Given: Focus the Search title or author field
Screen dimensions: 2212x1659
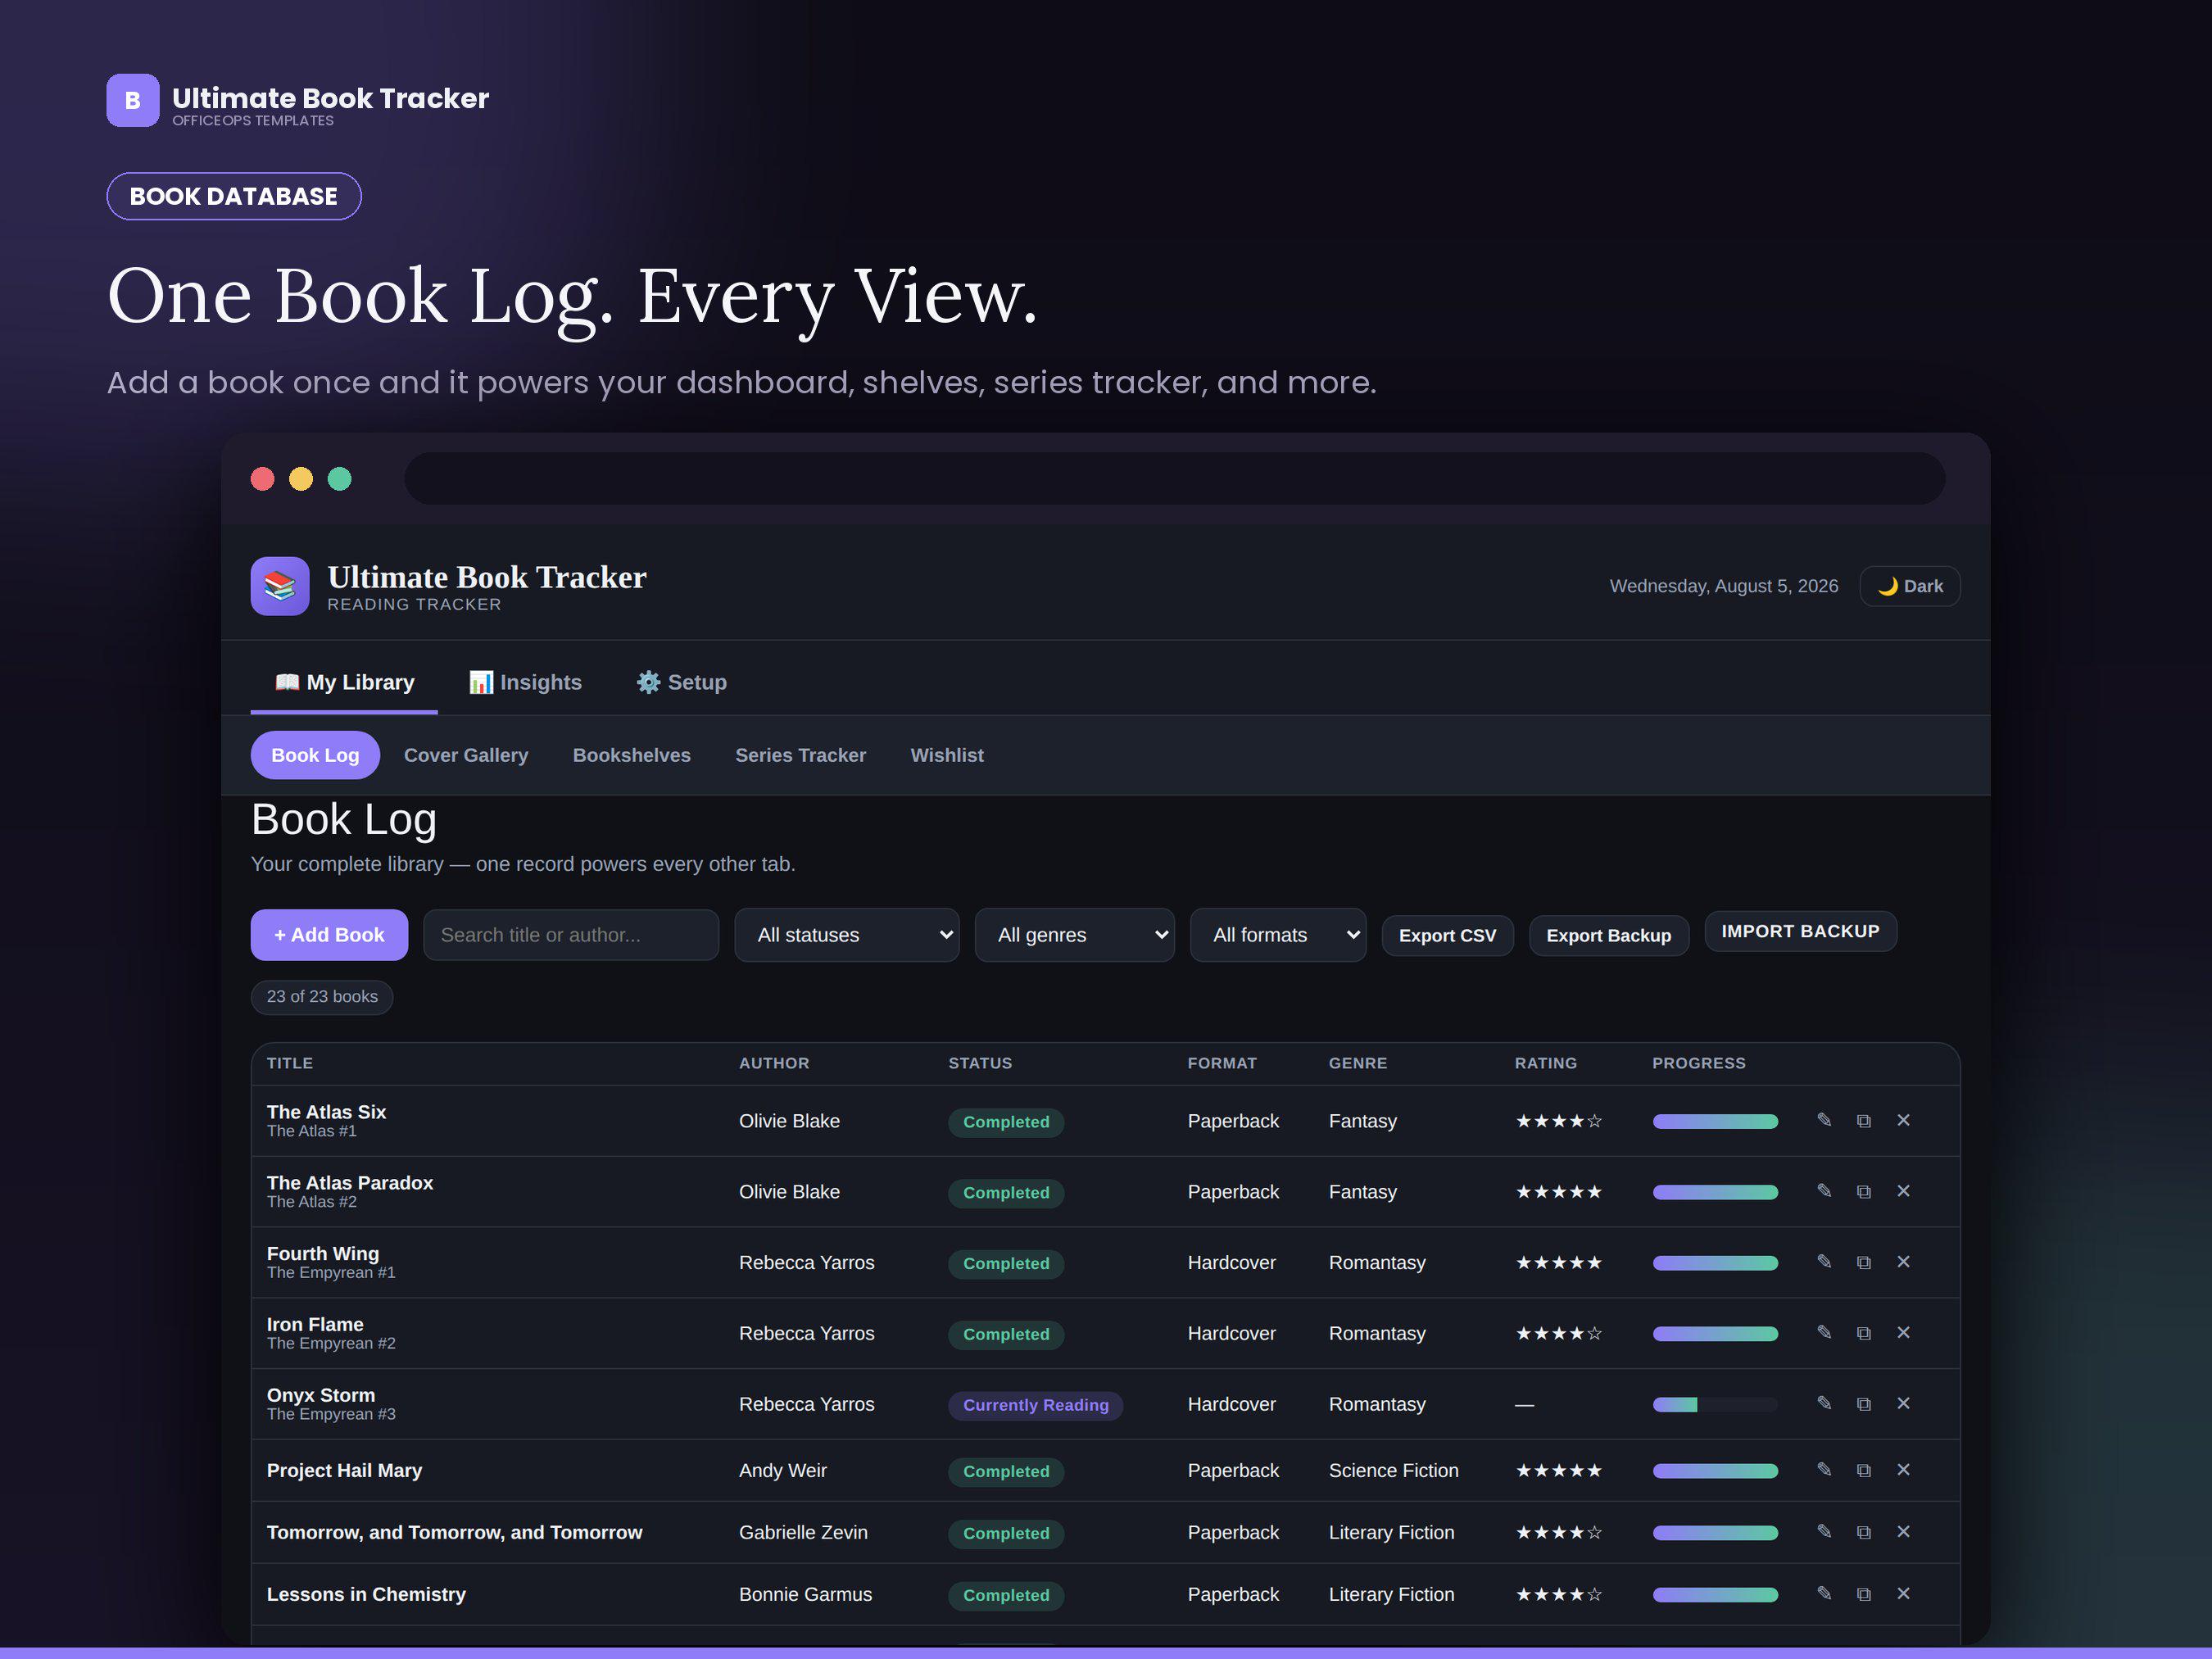Looking at the screenshot, I should 571,935.
